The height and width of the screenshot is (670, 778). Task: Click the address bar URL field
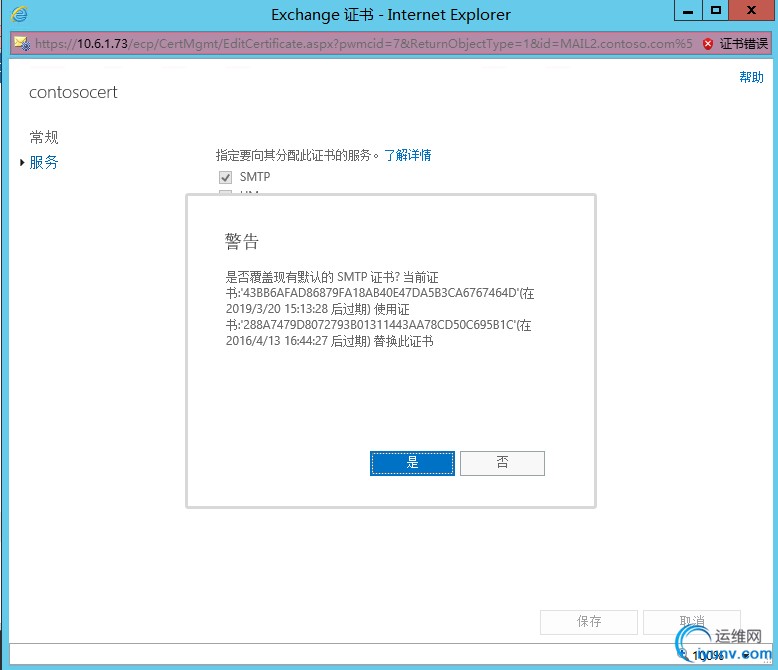pyautogui.click(x=363, y=44)
